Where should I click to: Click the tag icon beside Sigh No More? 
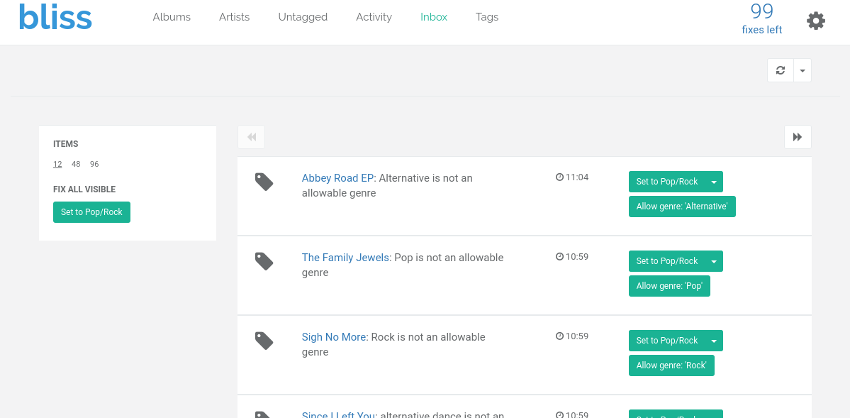(264, 341)
